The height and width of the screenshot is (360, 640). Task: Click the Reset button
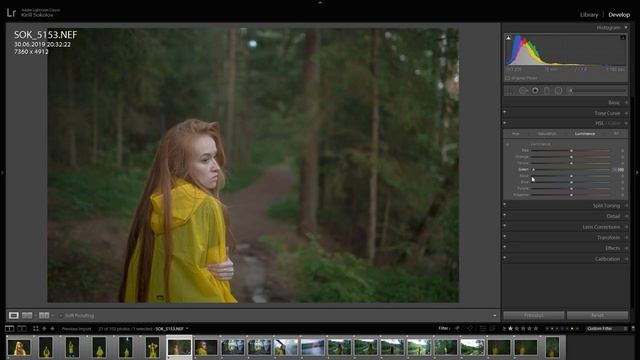[x=597, y=315]
